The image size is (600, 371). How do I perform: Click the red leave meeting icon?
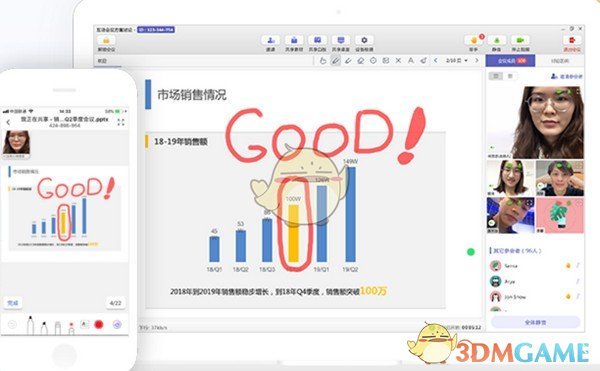click(572, 40)
